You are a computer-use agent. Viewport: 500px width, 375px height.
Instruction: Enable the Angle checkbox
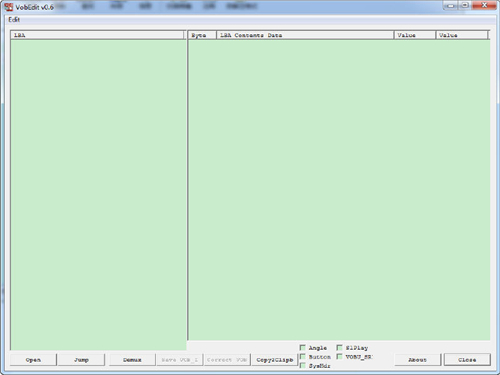[303, 348]
